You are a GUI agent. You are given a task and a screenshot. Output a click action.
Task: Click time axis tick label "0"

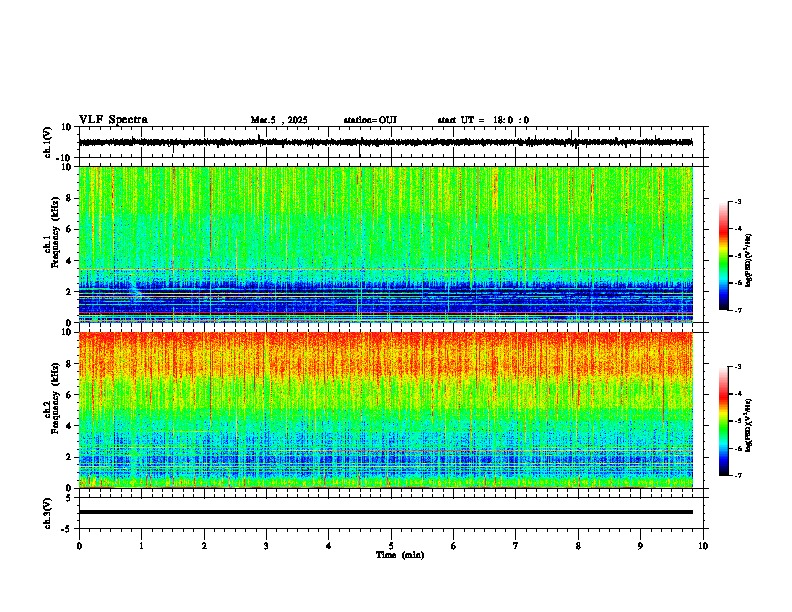point(79,546)
